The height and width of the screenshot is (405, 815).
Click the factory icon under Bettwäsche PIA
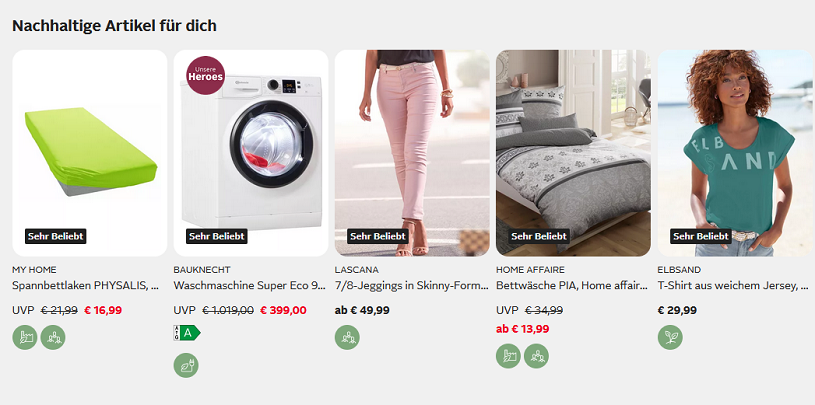coord(508,356)
